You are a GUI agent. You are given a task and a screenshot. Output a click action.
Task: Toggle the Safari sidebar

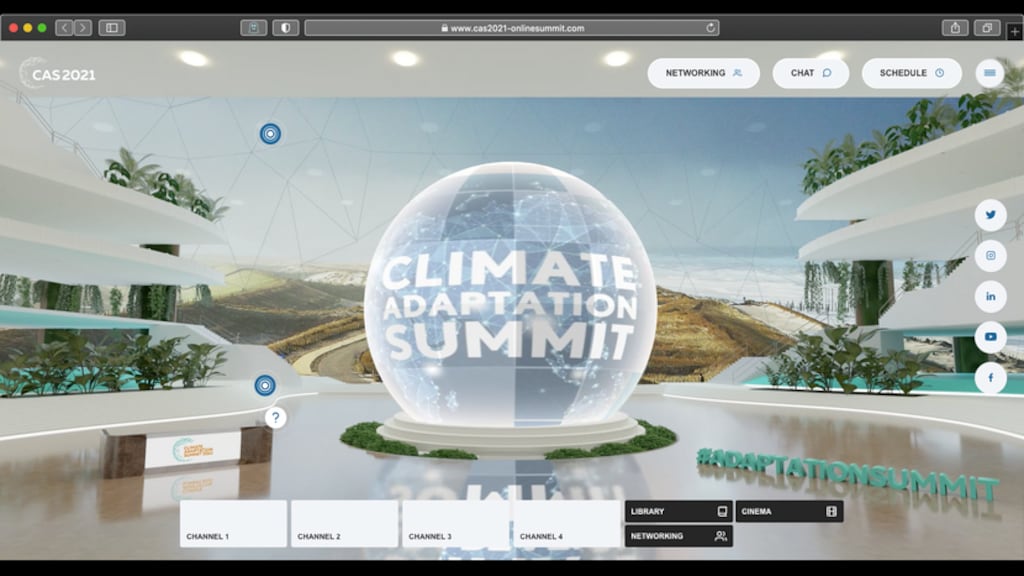112,28
